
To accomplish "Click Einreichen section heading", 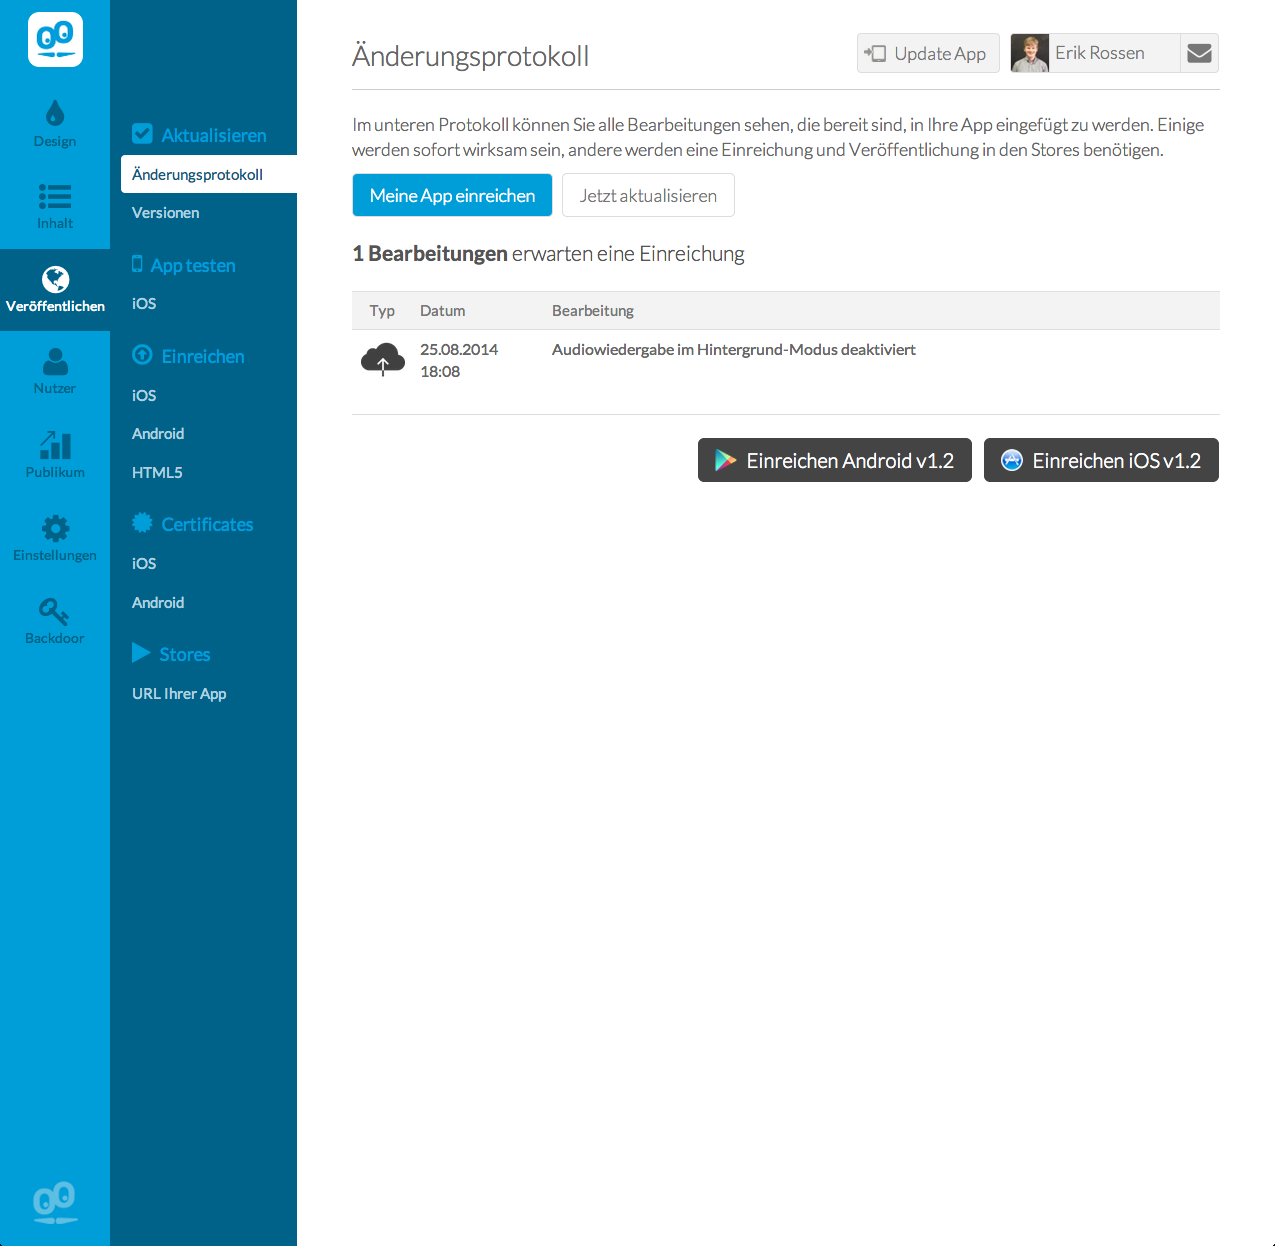I will [x=203, y=356].
